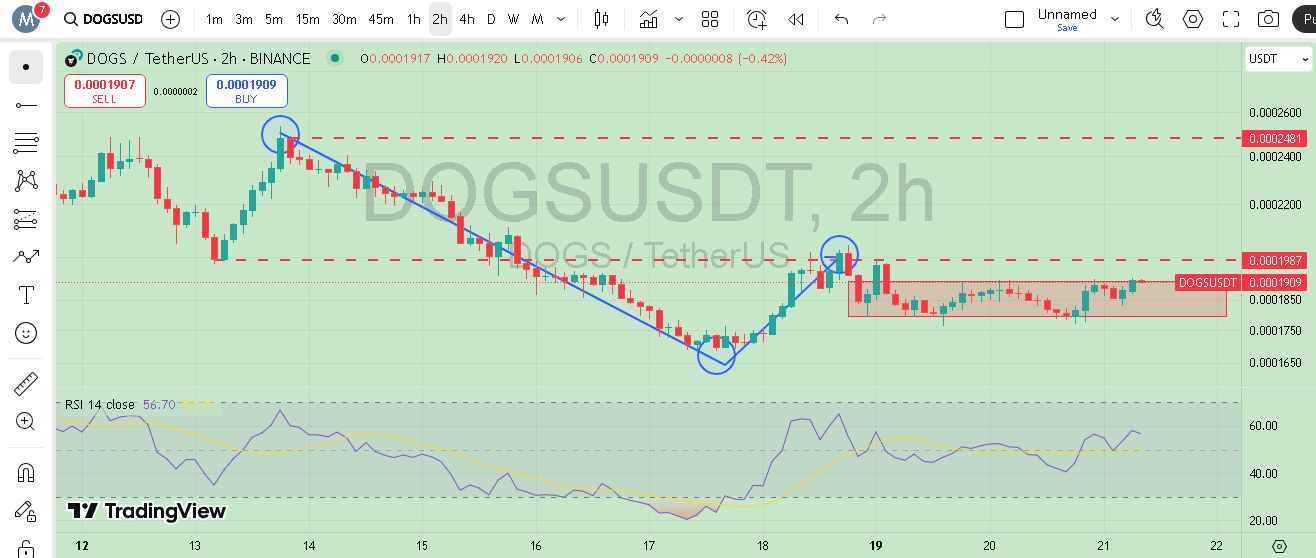Select the 1h interval
This screenshot has width=1316, height=558.
[414, 19]
